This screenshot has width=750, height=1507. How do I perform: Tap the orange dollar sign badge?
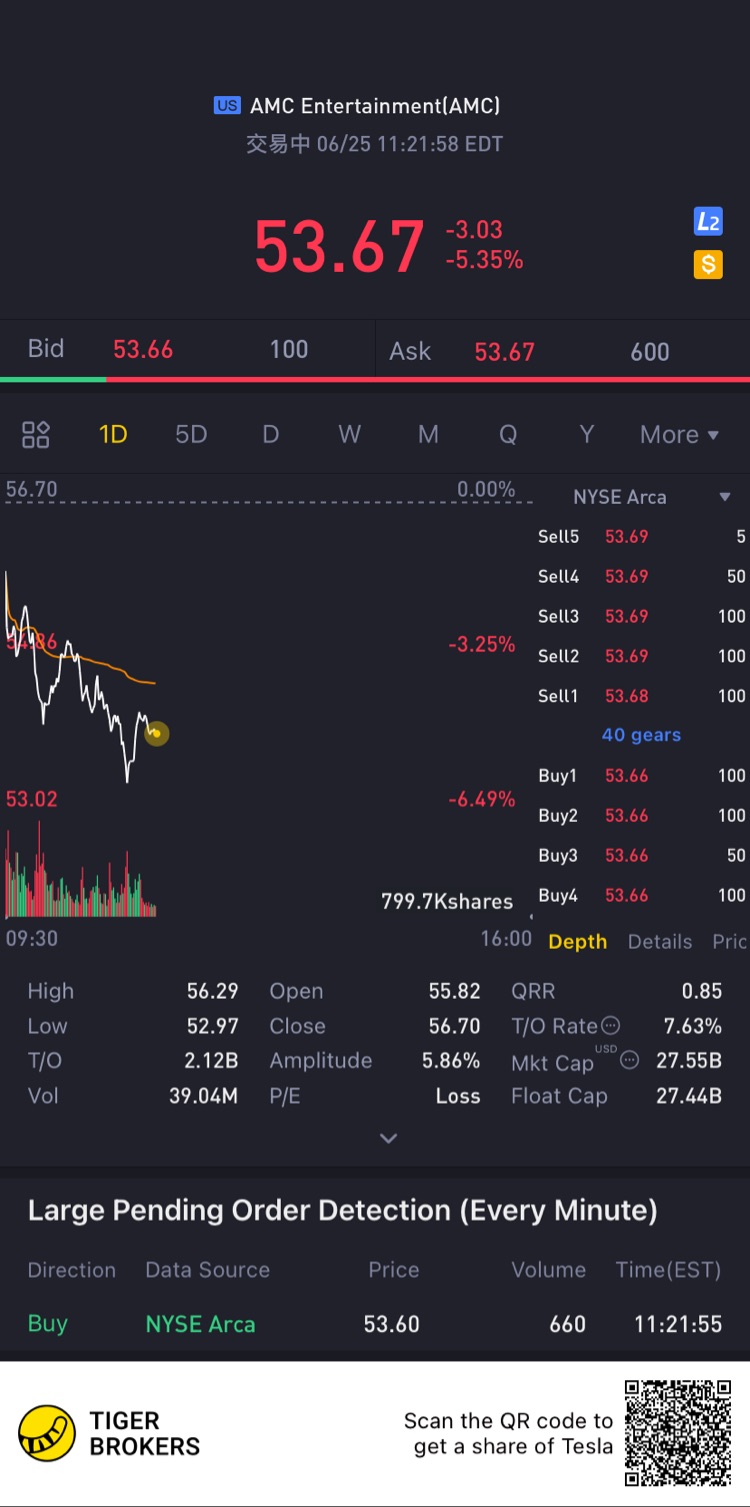(708, 265)
